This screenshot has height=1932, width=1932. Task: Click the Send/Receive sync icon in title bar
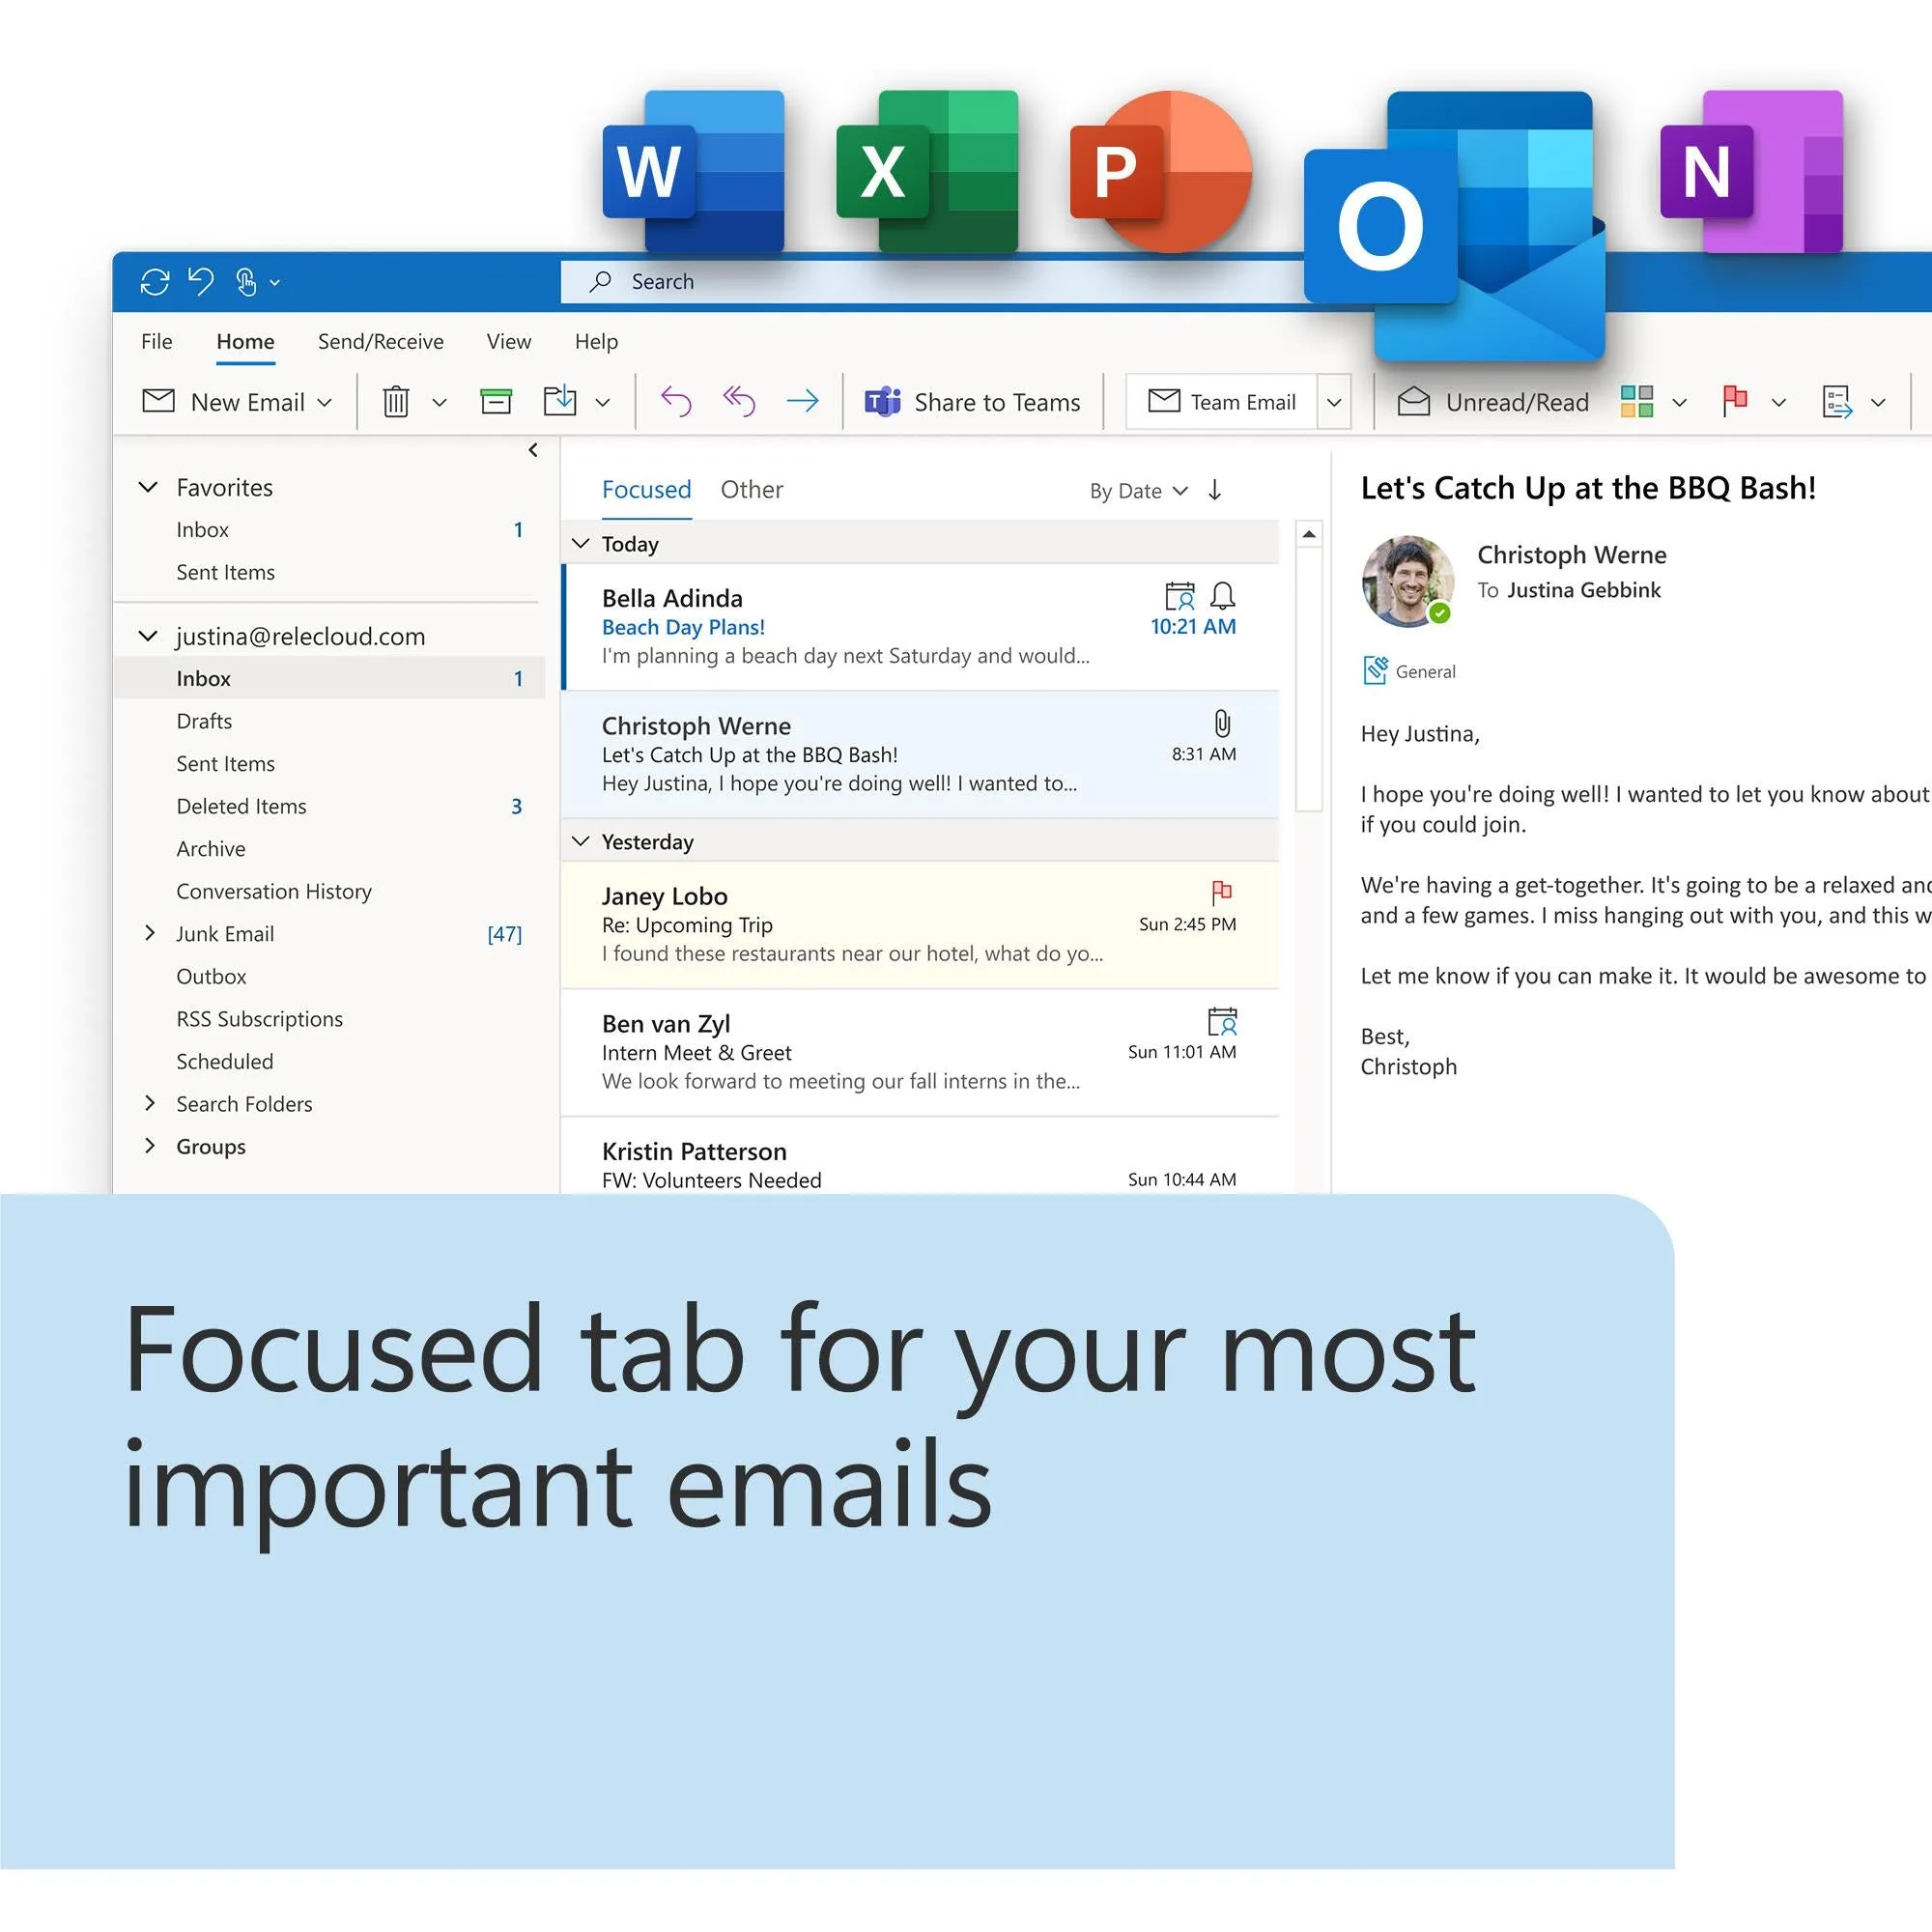tap(154, 282)
